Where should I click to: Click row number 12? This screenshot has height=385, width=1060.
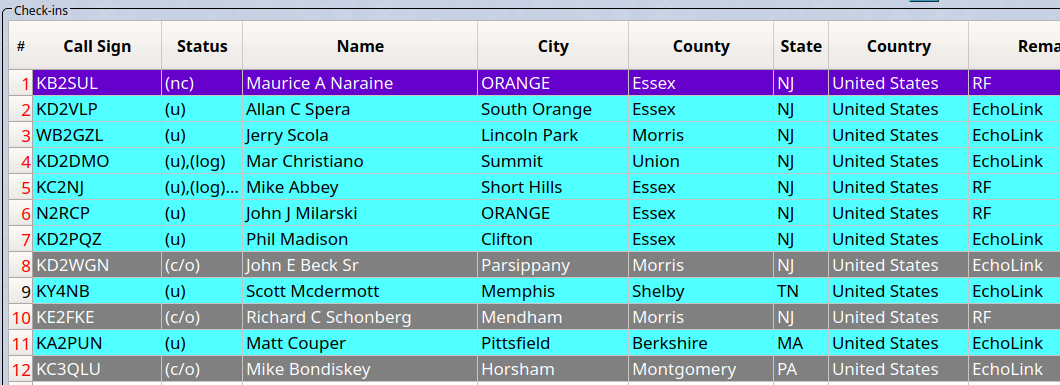pyautogui.click(x=21, y=369)
